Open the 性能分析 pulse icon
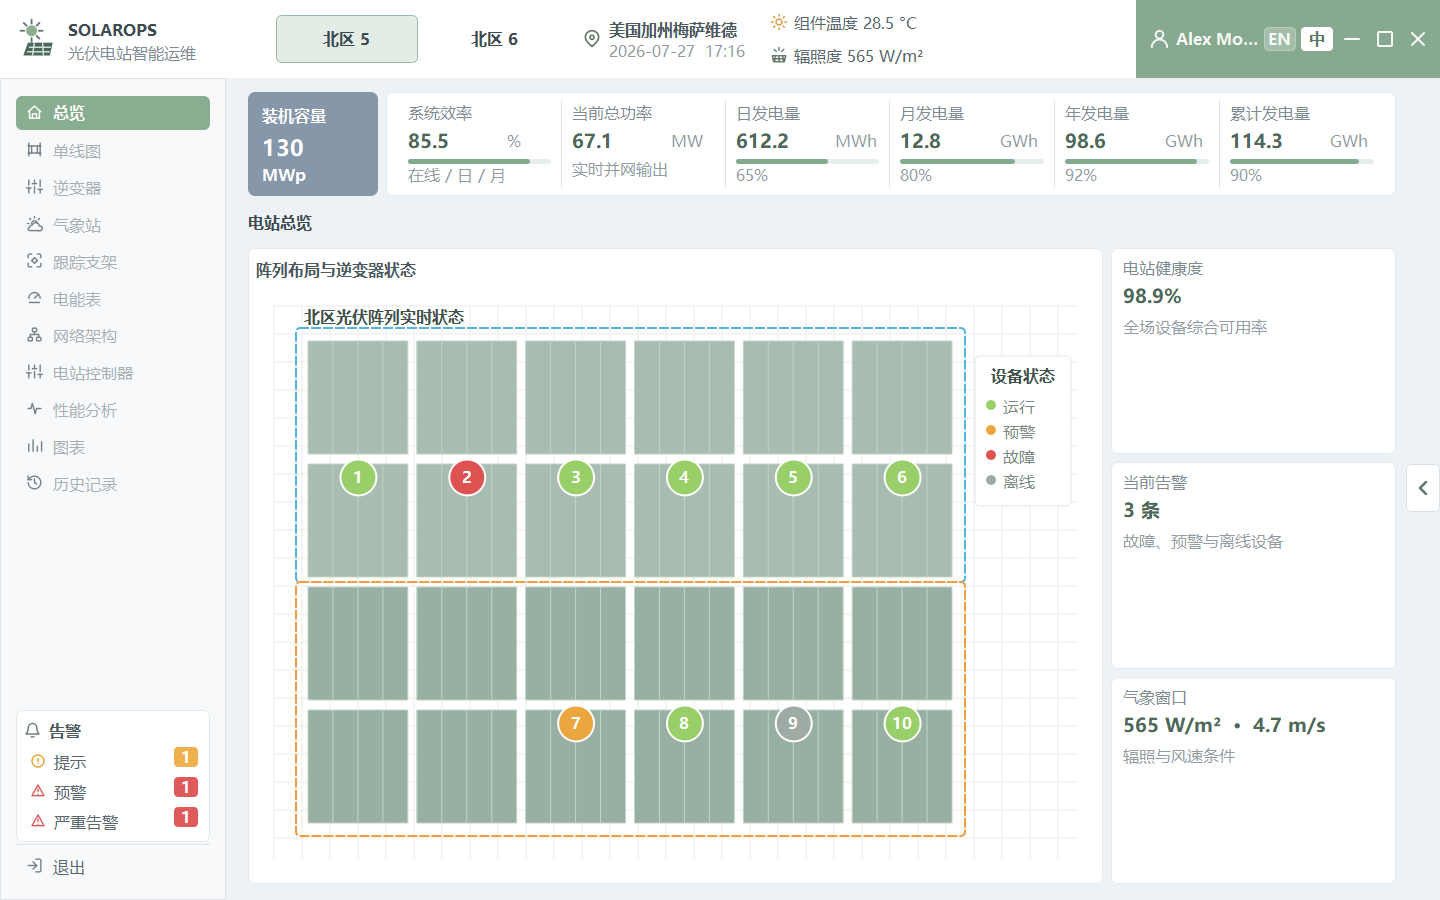This screenshot has width=1440, height=900. [34, 409]
